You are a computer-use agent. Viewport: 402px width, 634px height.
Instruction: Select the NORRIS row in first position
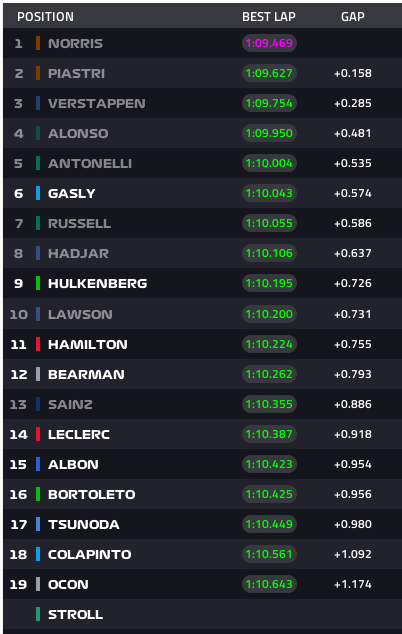point(202,43)
